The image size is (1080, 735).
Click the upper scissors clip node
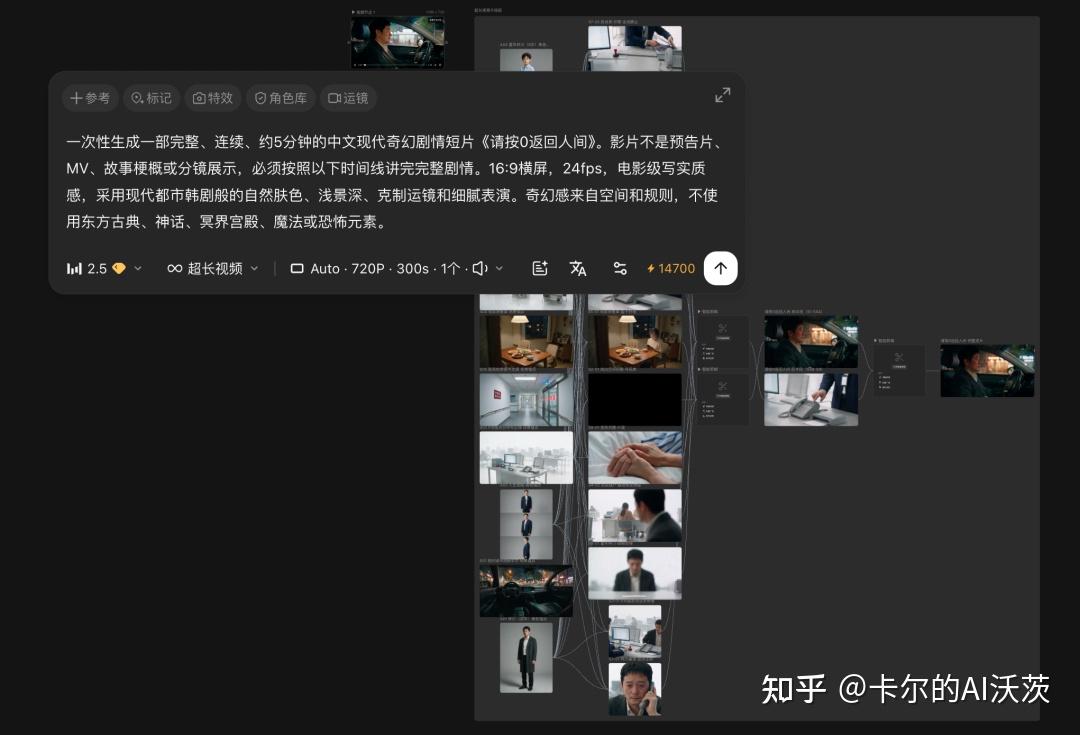pyautogui.click(x=723, y=341)
